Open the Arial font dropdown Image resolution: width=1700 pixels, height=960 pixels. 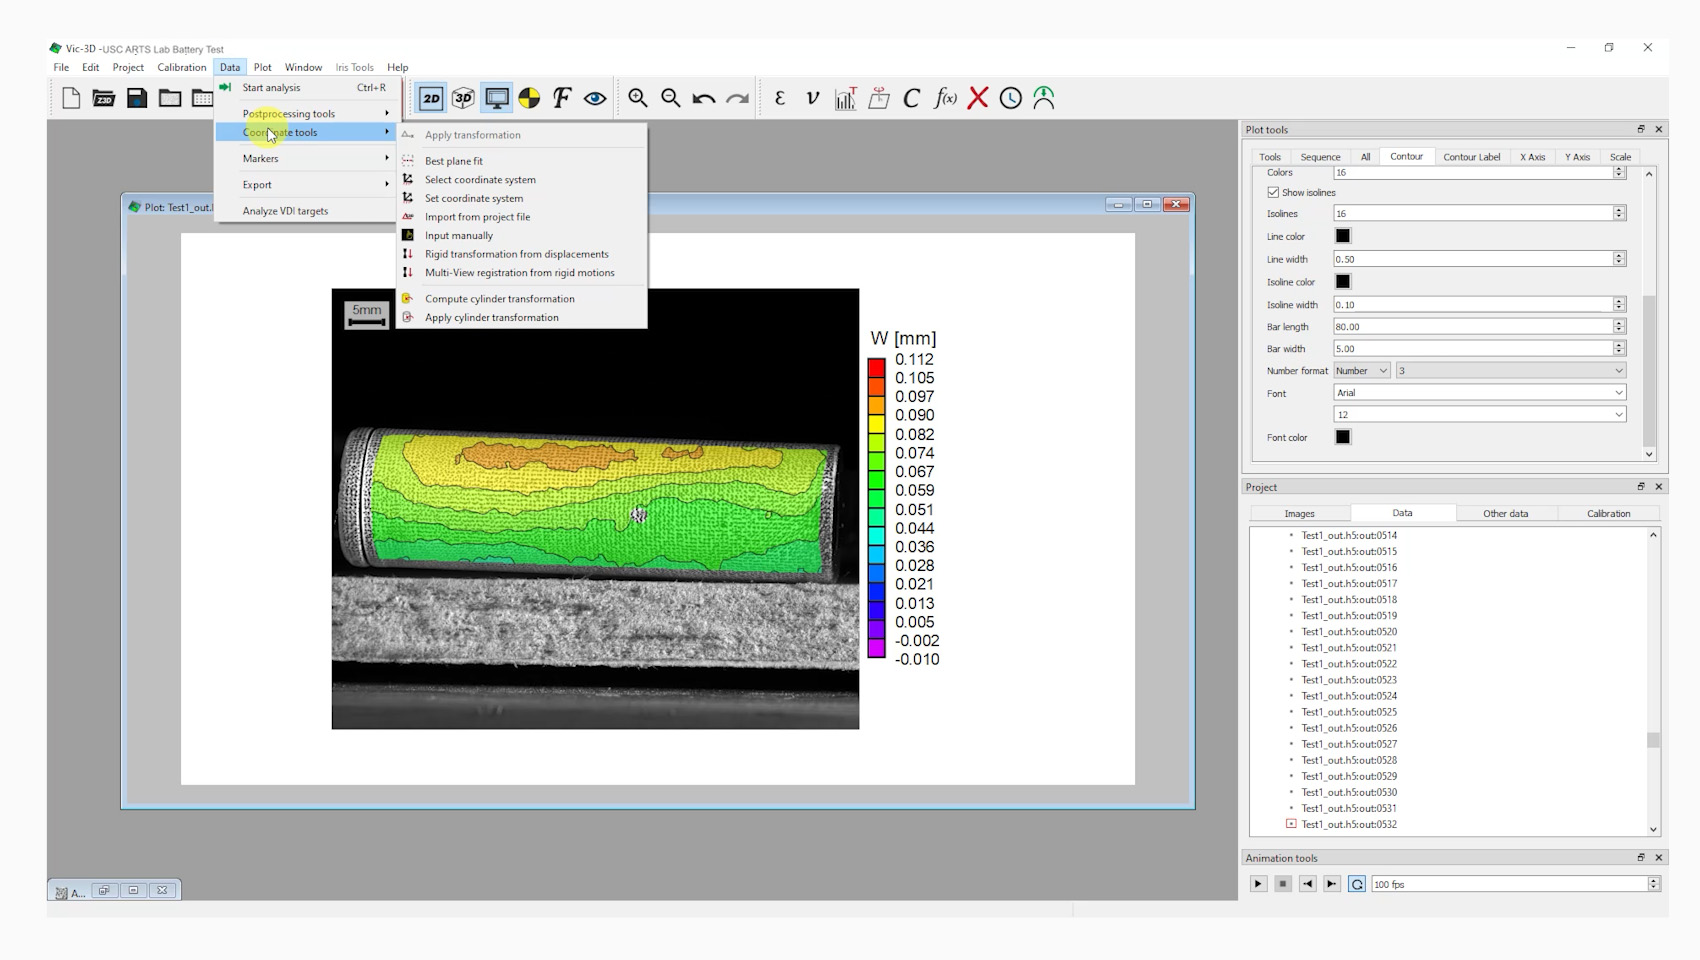[1479, 393]
